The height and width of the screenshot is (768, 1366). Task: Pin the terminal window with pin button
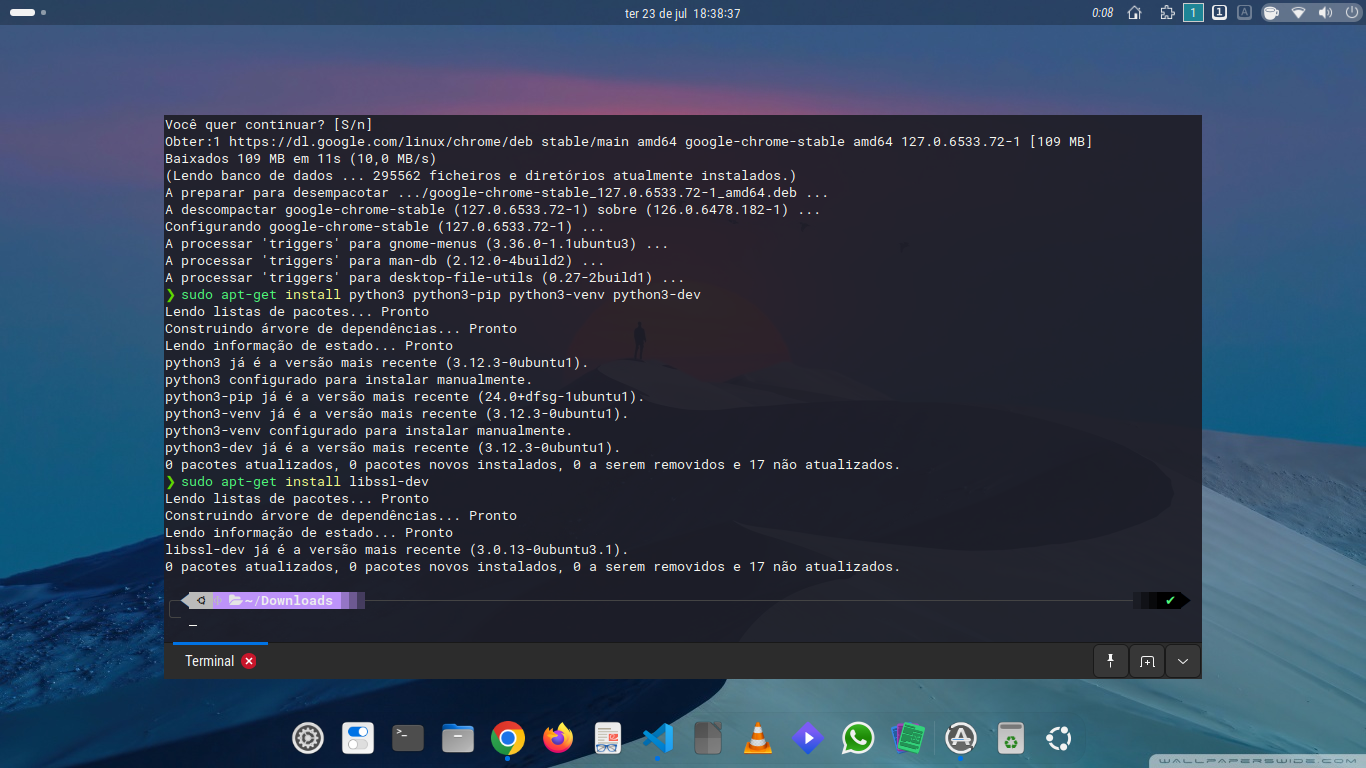coord(1110,661)
